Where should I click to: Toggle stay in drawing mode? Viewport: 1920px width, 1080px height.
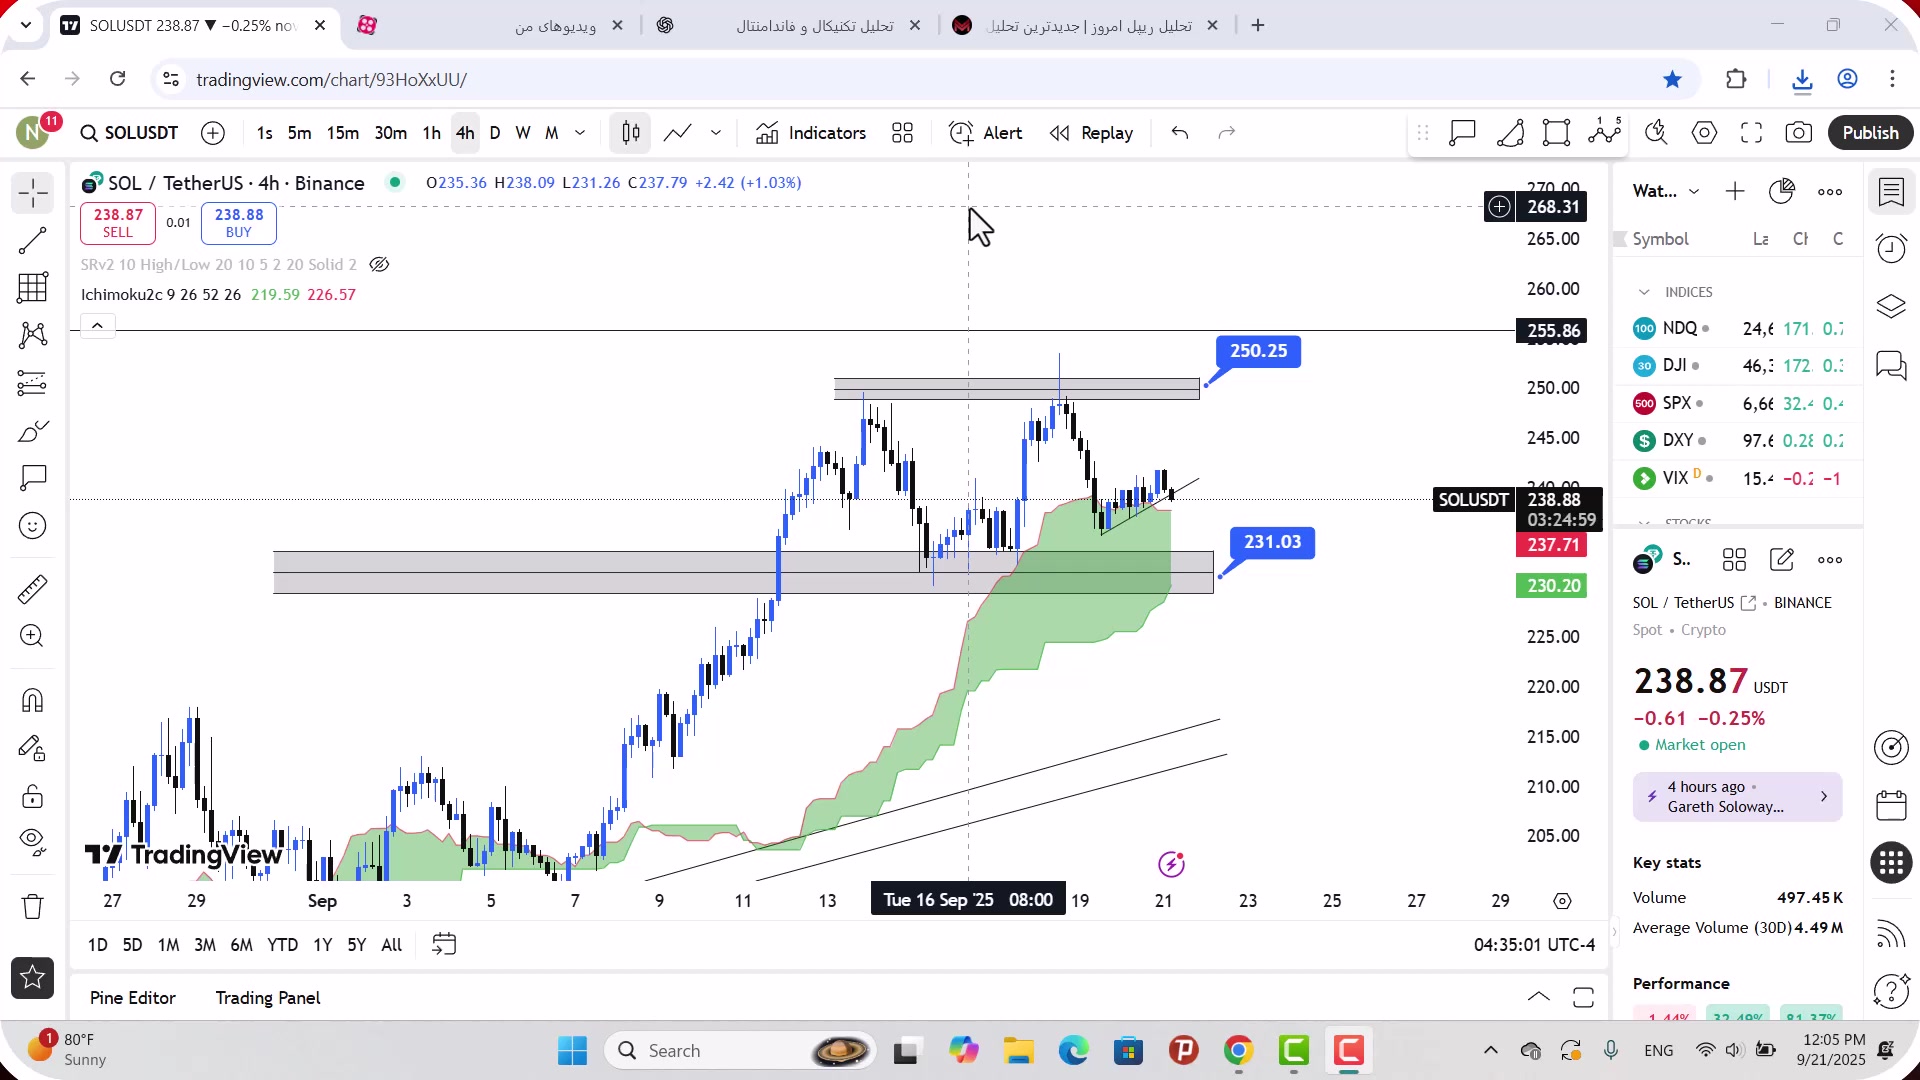tap(33, 748)
